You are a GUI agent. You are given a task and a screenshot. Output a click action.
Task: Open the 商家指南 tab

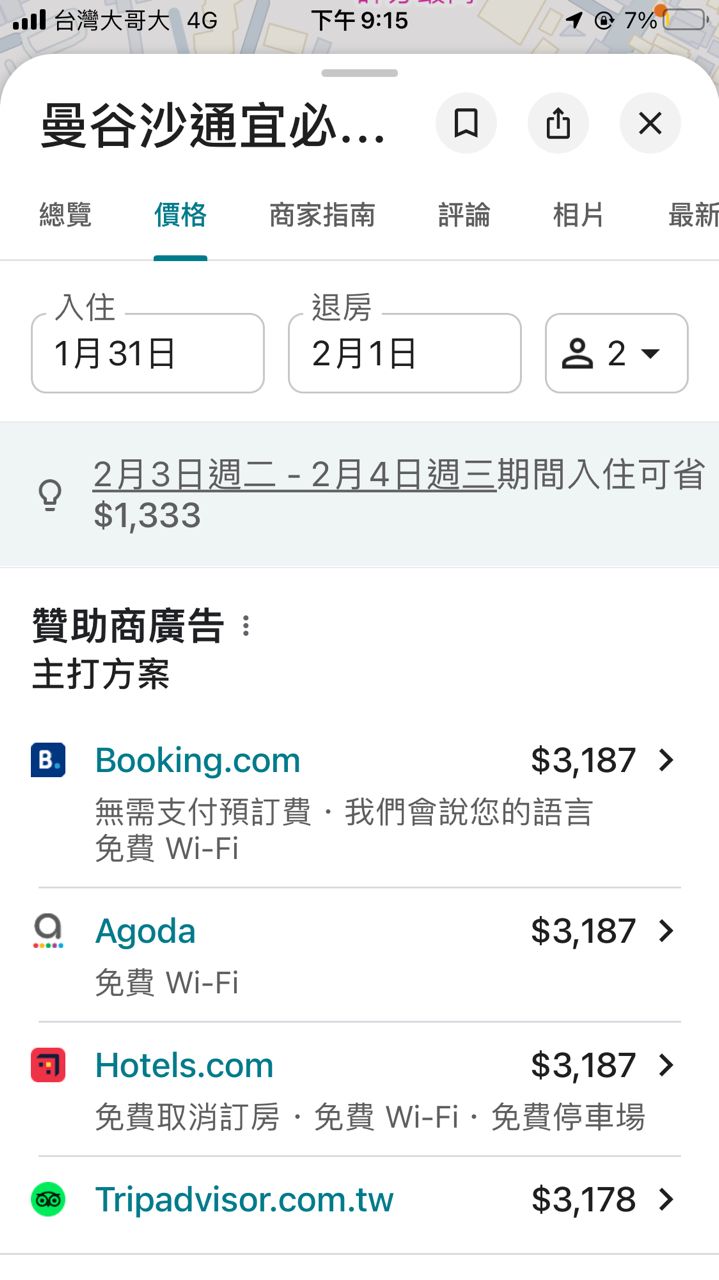click(322, 215)
